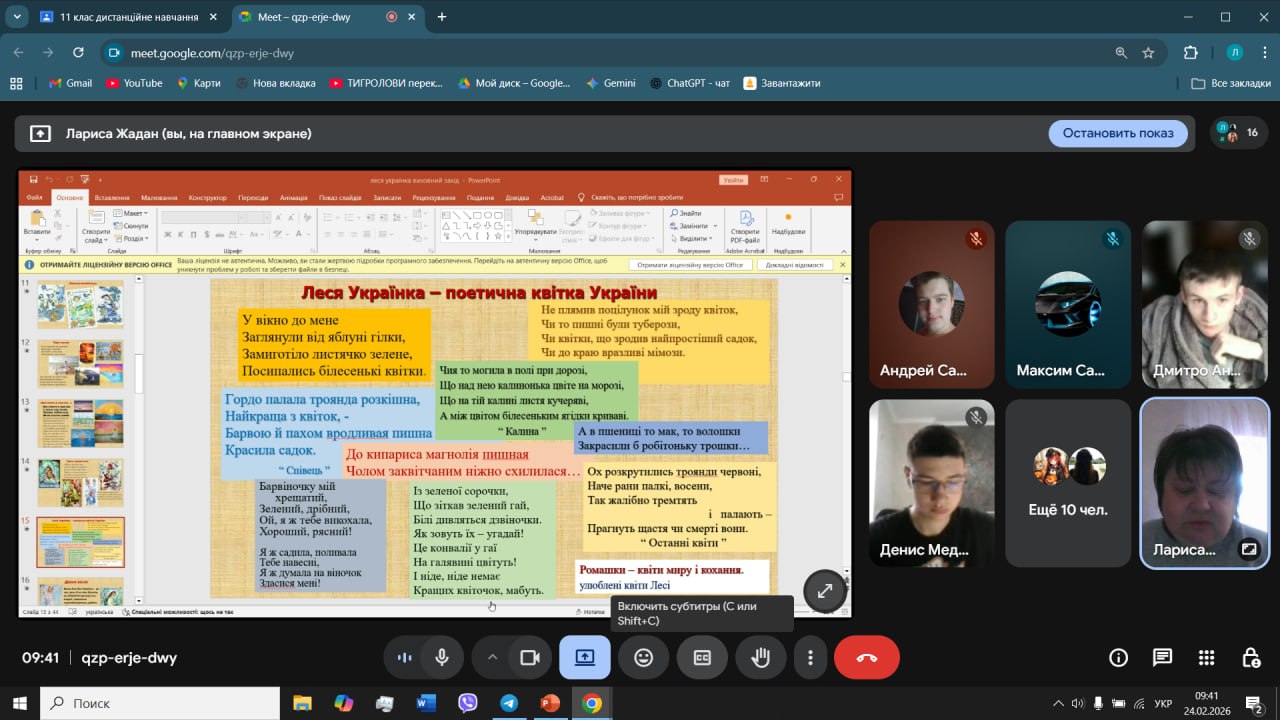The height and width of the screenshot is (720, 1280).
Task: Toggle the camera on or off
Action: [529, 657]
